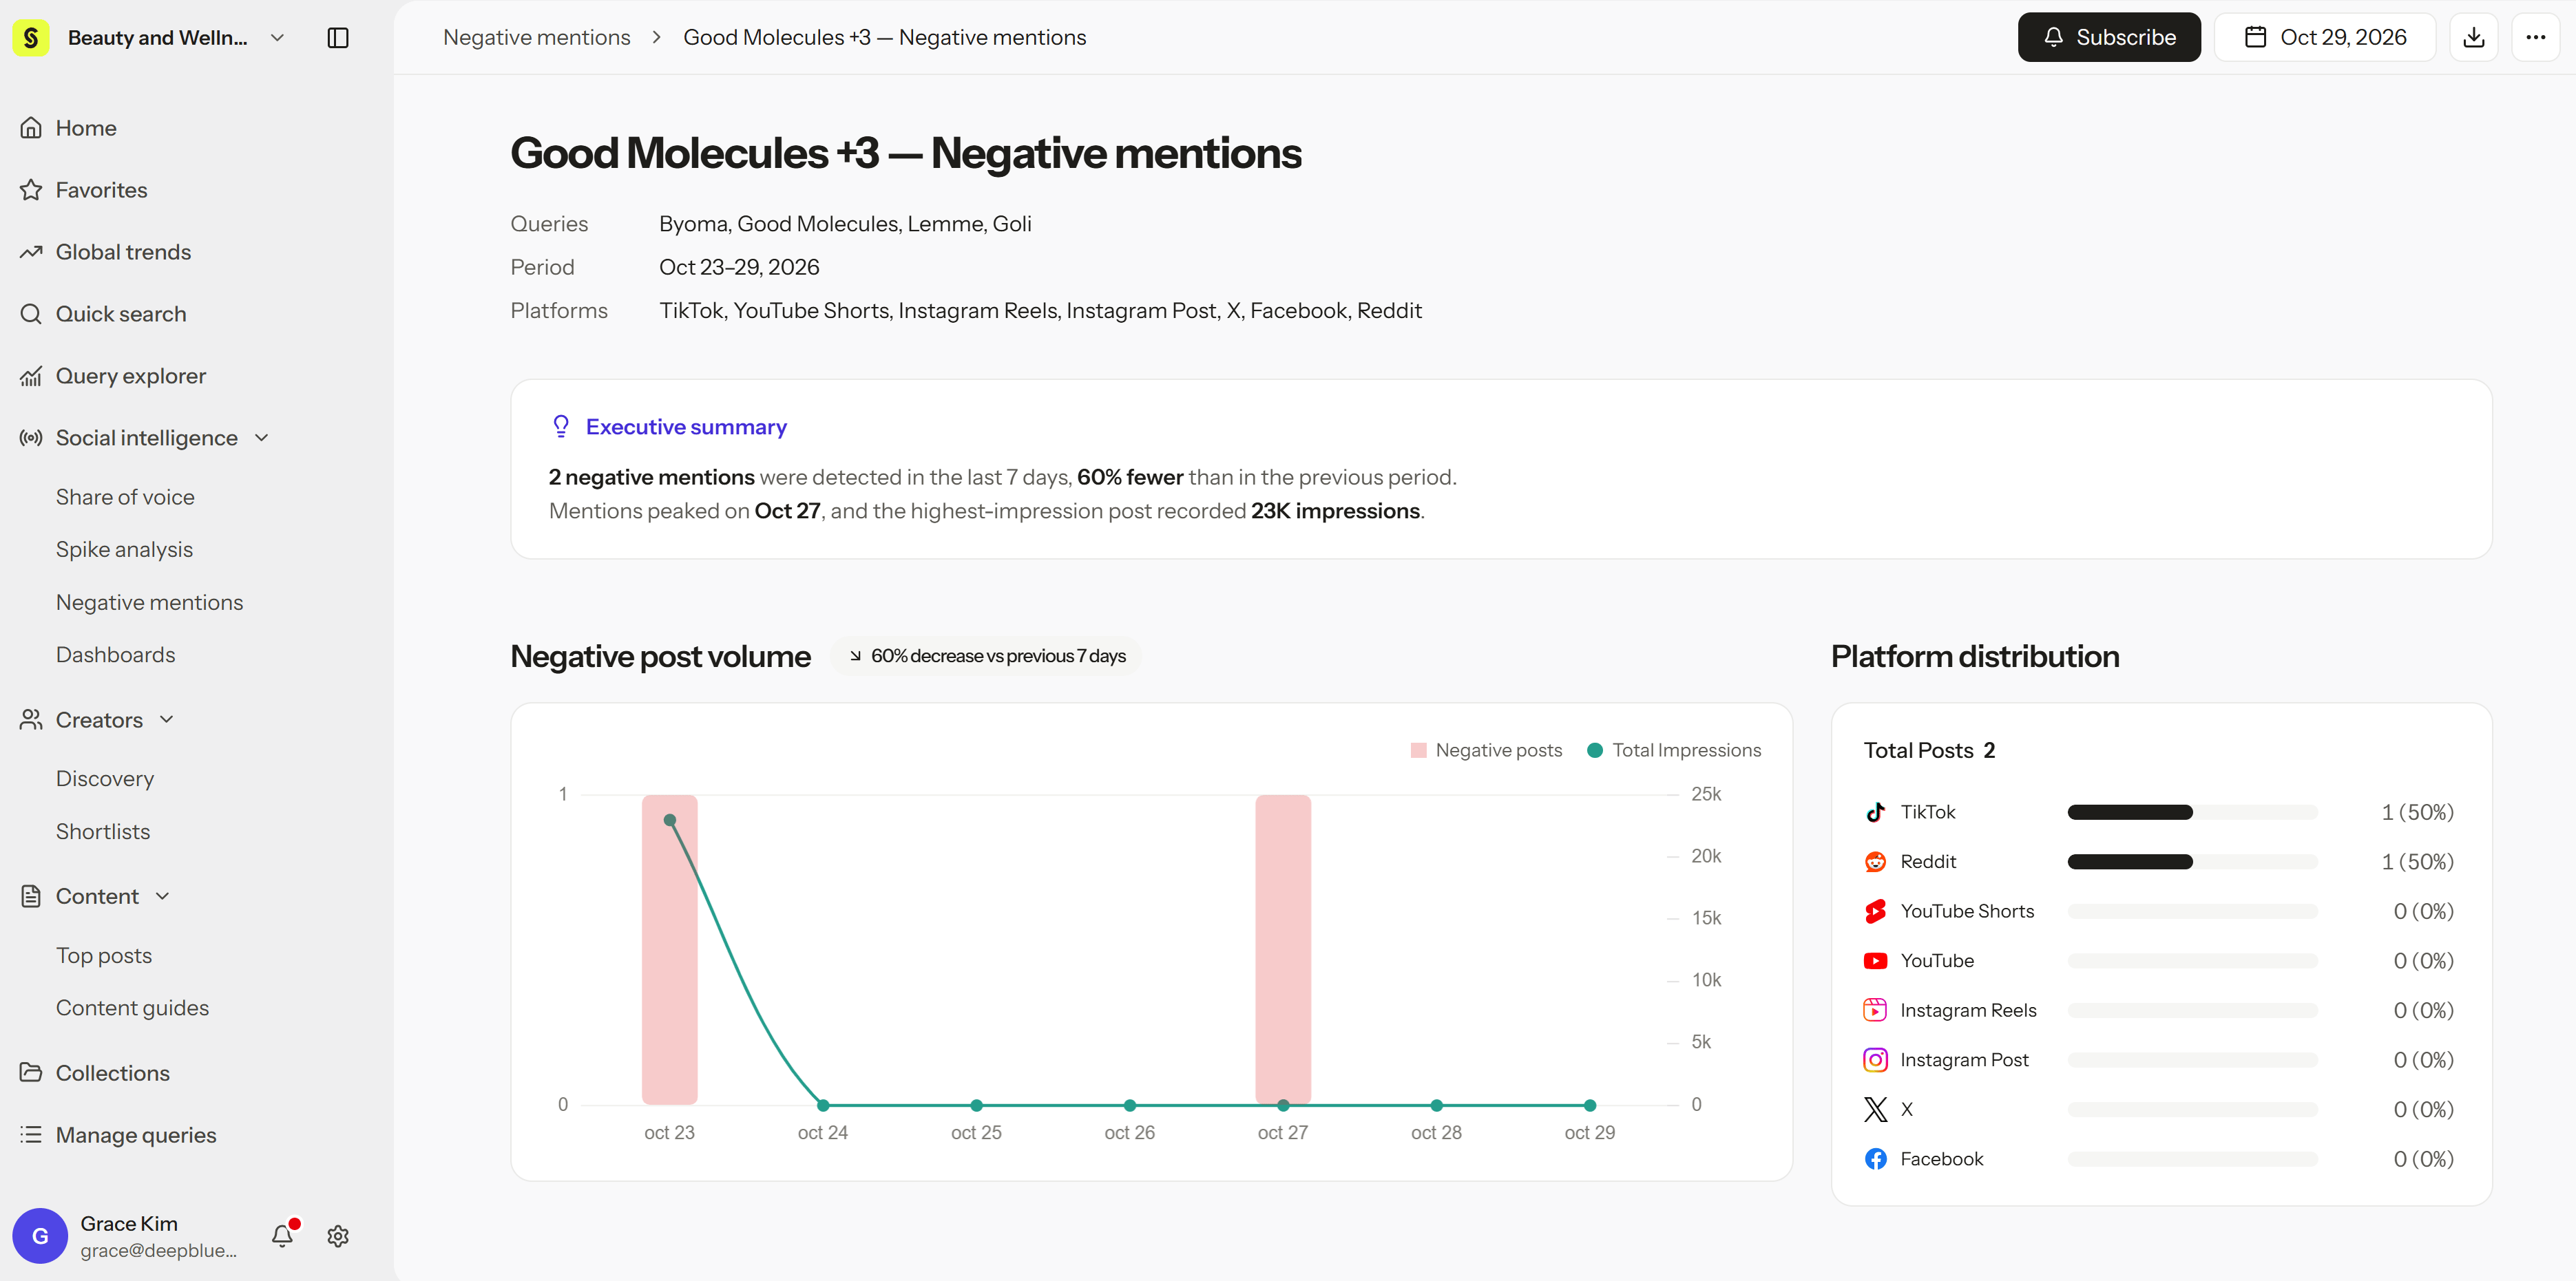The height and width of the screenshot is (1281, 2576).
Task: Open the three-dot more options menu
Action: coord(2535,38)
